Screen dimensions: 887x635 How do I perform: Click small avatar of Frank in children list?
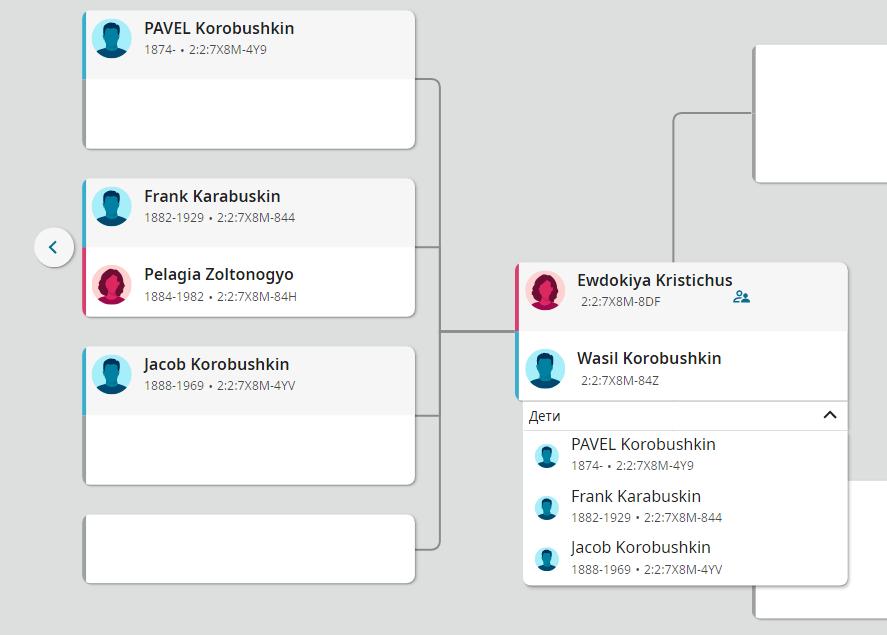(x=546, y=508)
